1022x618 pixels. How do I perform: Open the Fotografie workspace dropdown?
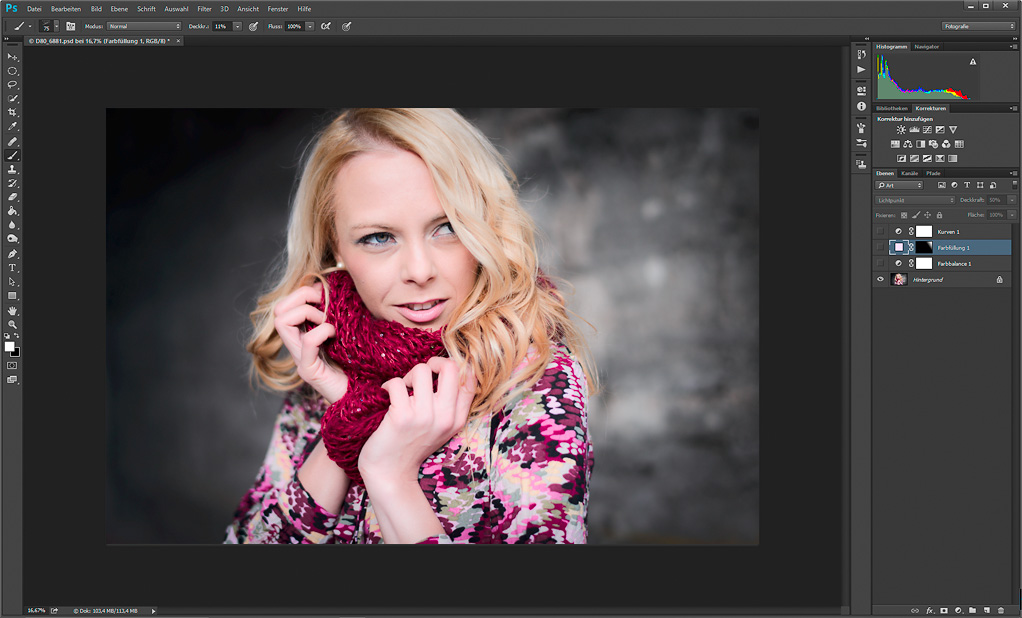coord(978,26)
